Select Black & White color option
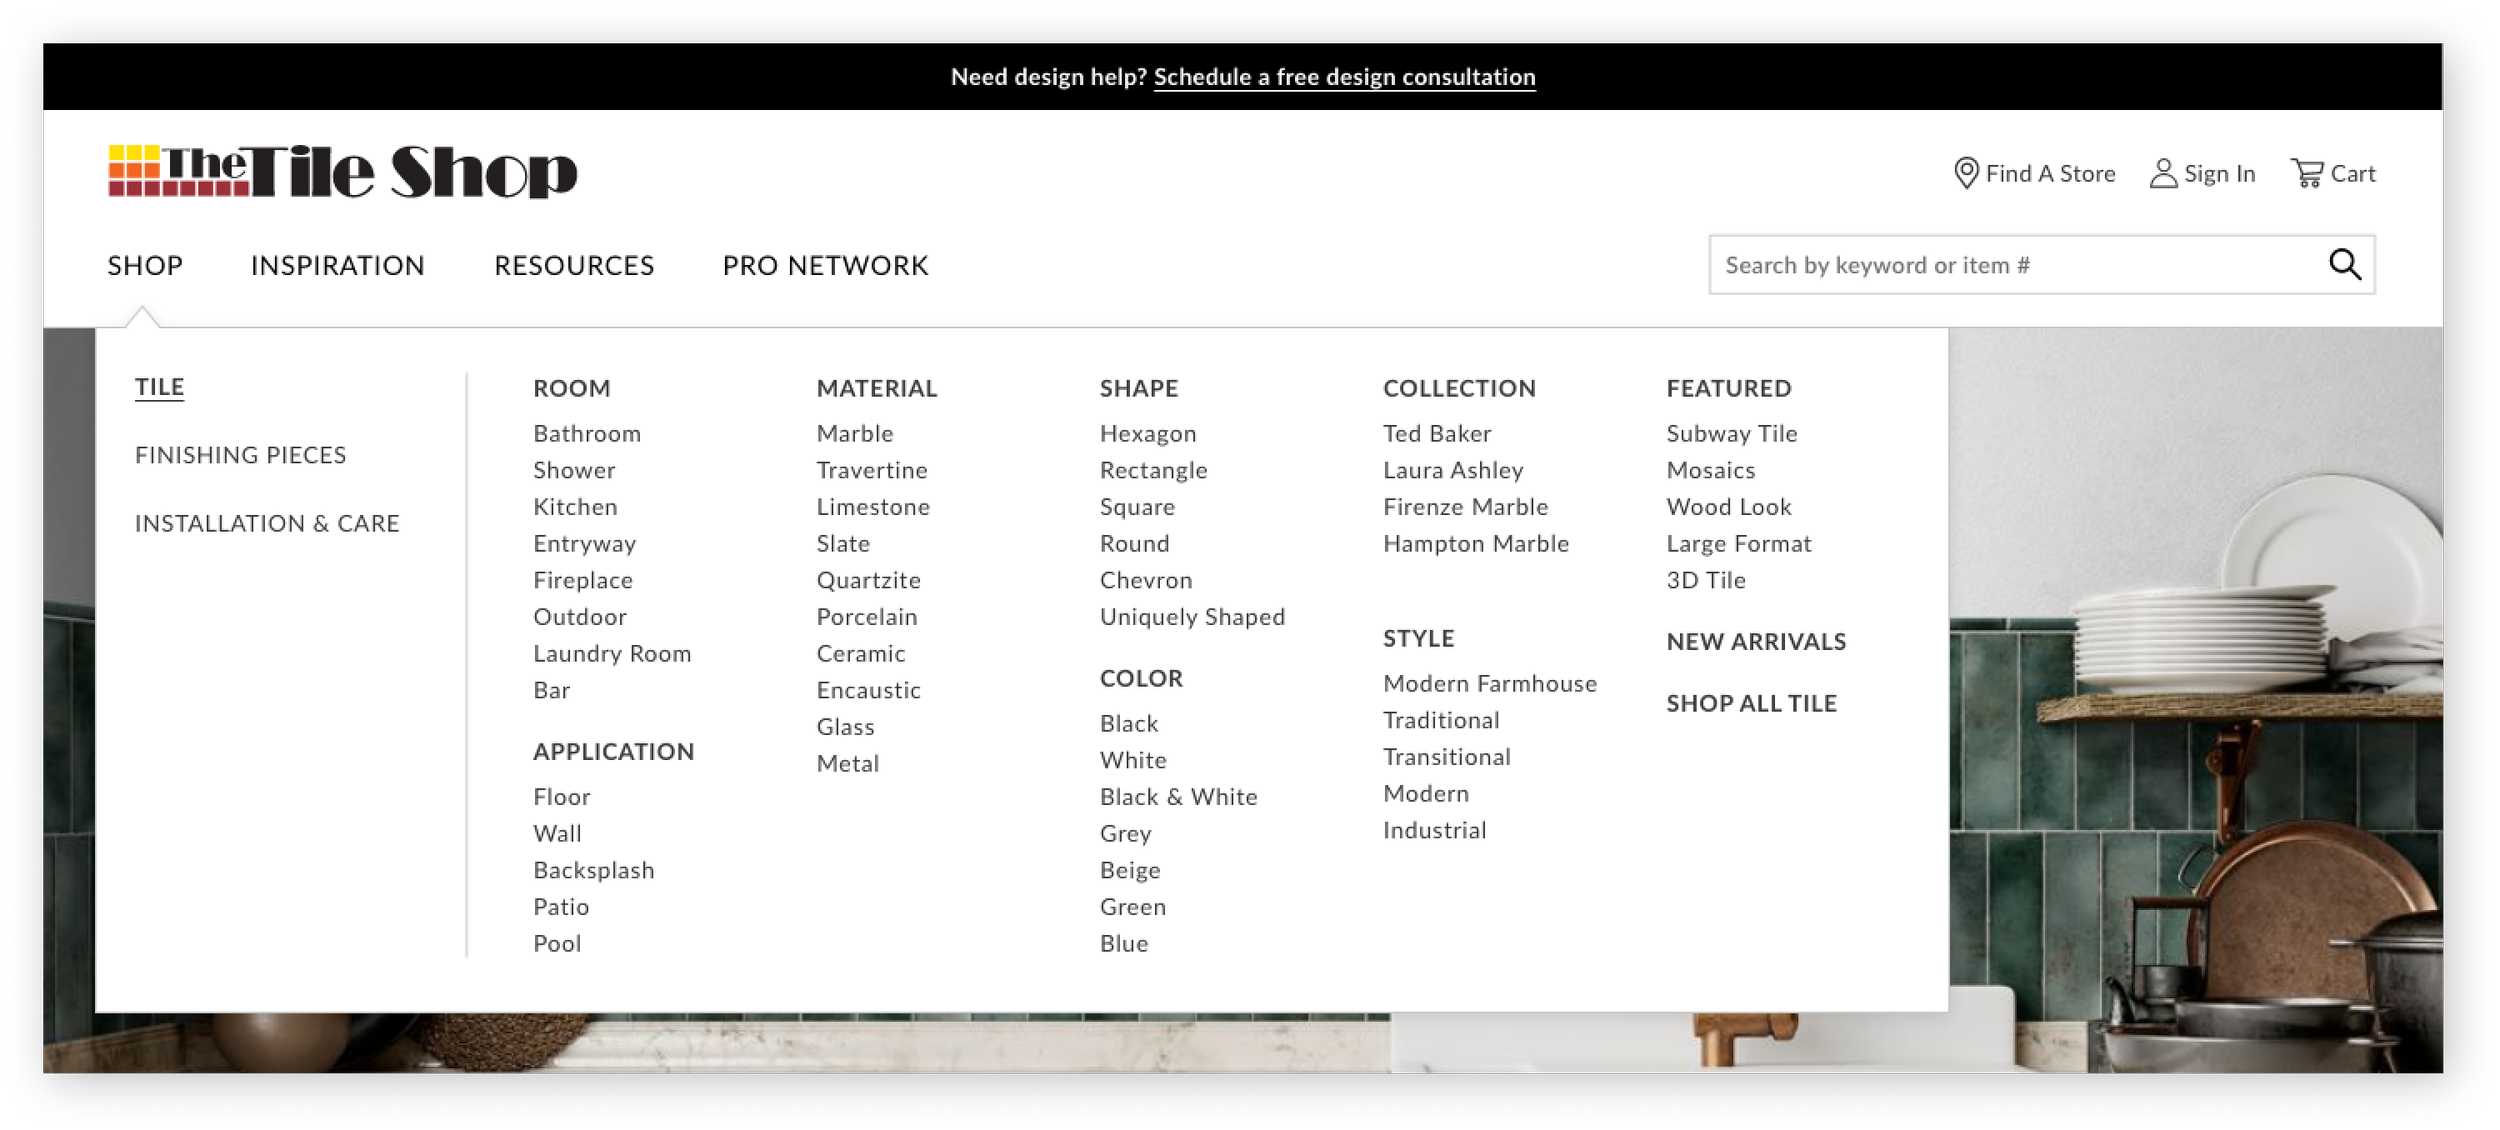Image resolution: width=2500 pixels, height=1130 pixels. 1178,796
